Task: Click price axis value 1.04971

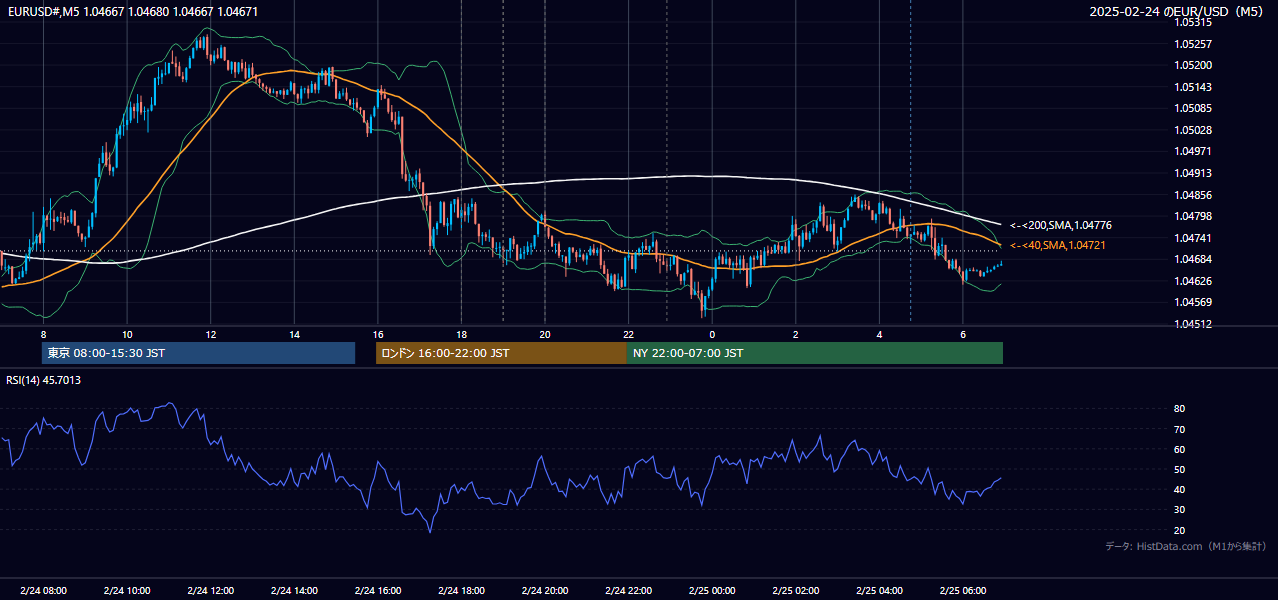Action: (x=1193, y=151)
